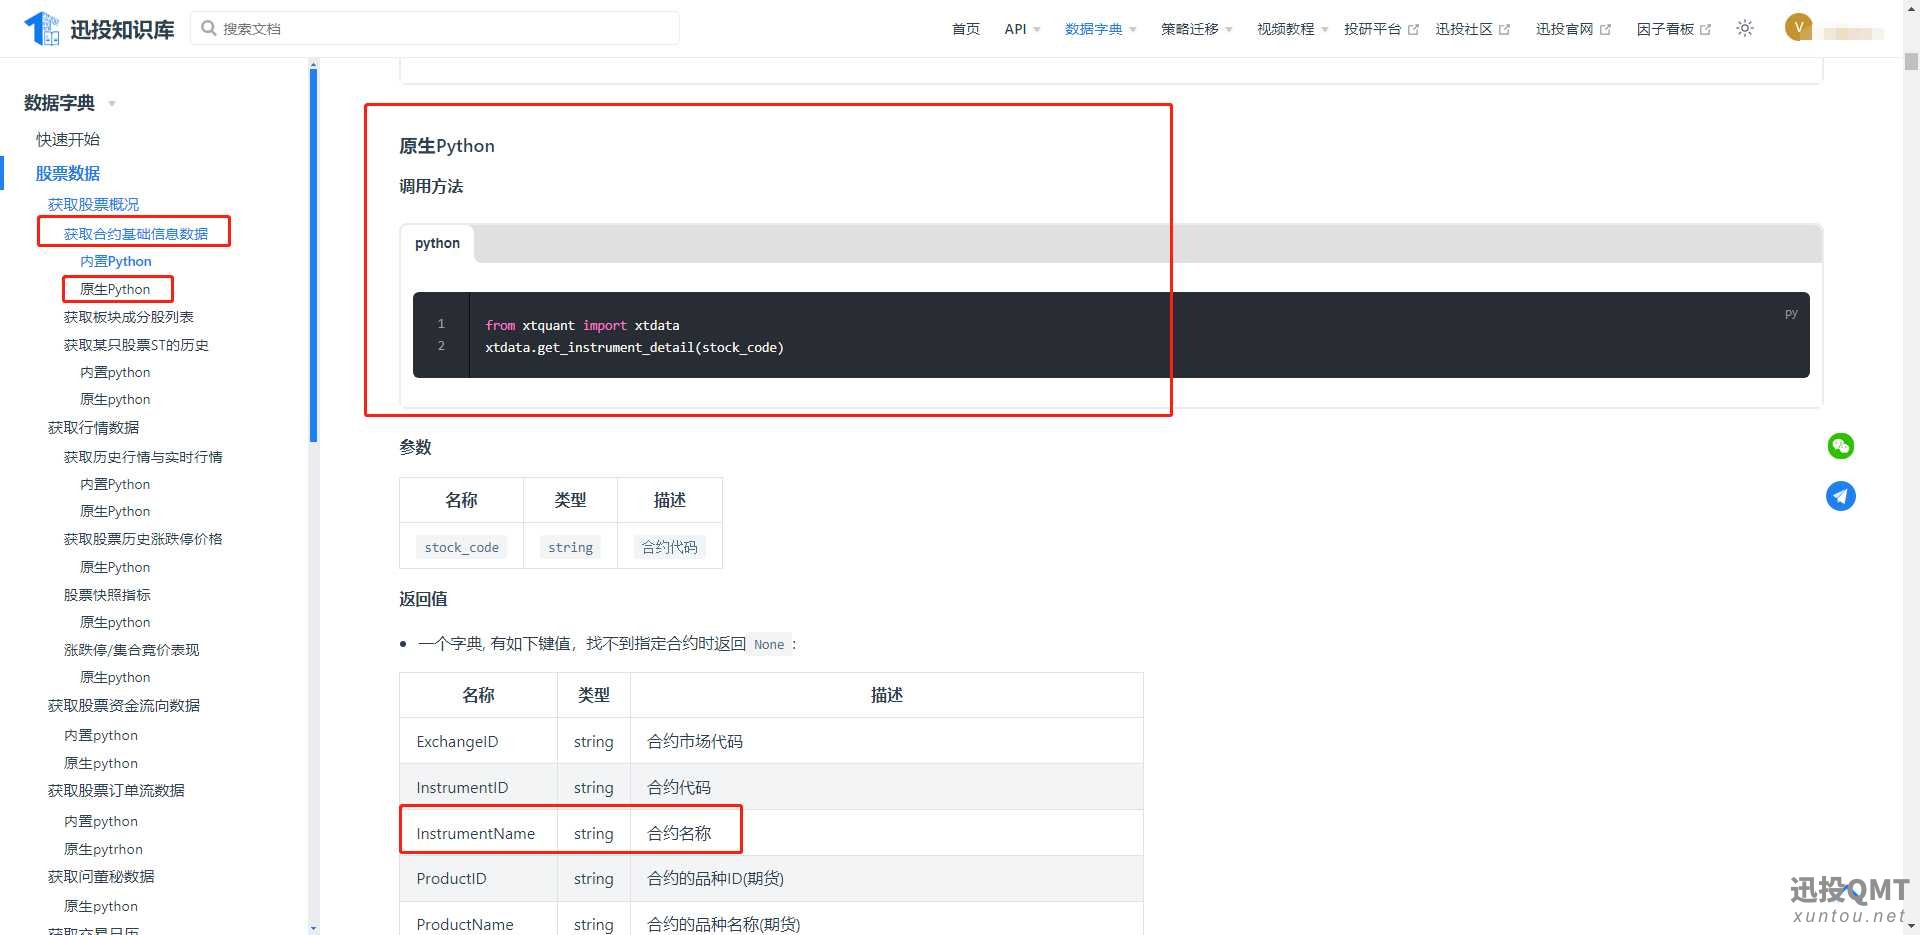Viewport: 1920px width, 935px height.
Task: Expand the 策略迁移 dropdown arrow
Action: pyautogui.click(x=1229, y=30)
